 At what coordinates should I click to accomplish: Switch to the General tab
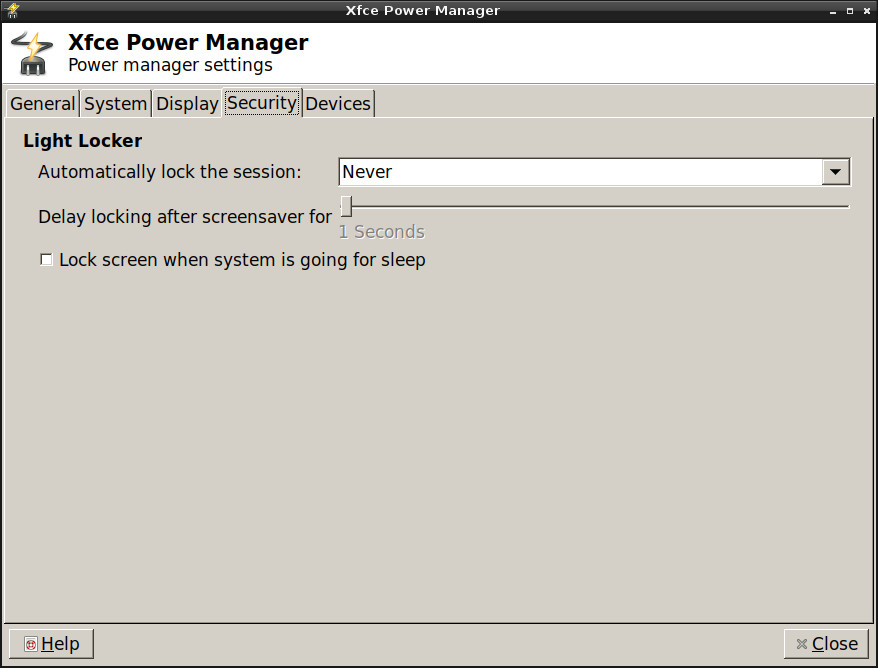[43, 104]
